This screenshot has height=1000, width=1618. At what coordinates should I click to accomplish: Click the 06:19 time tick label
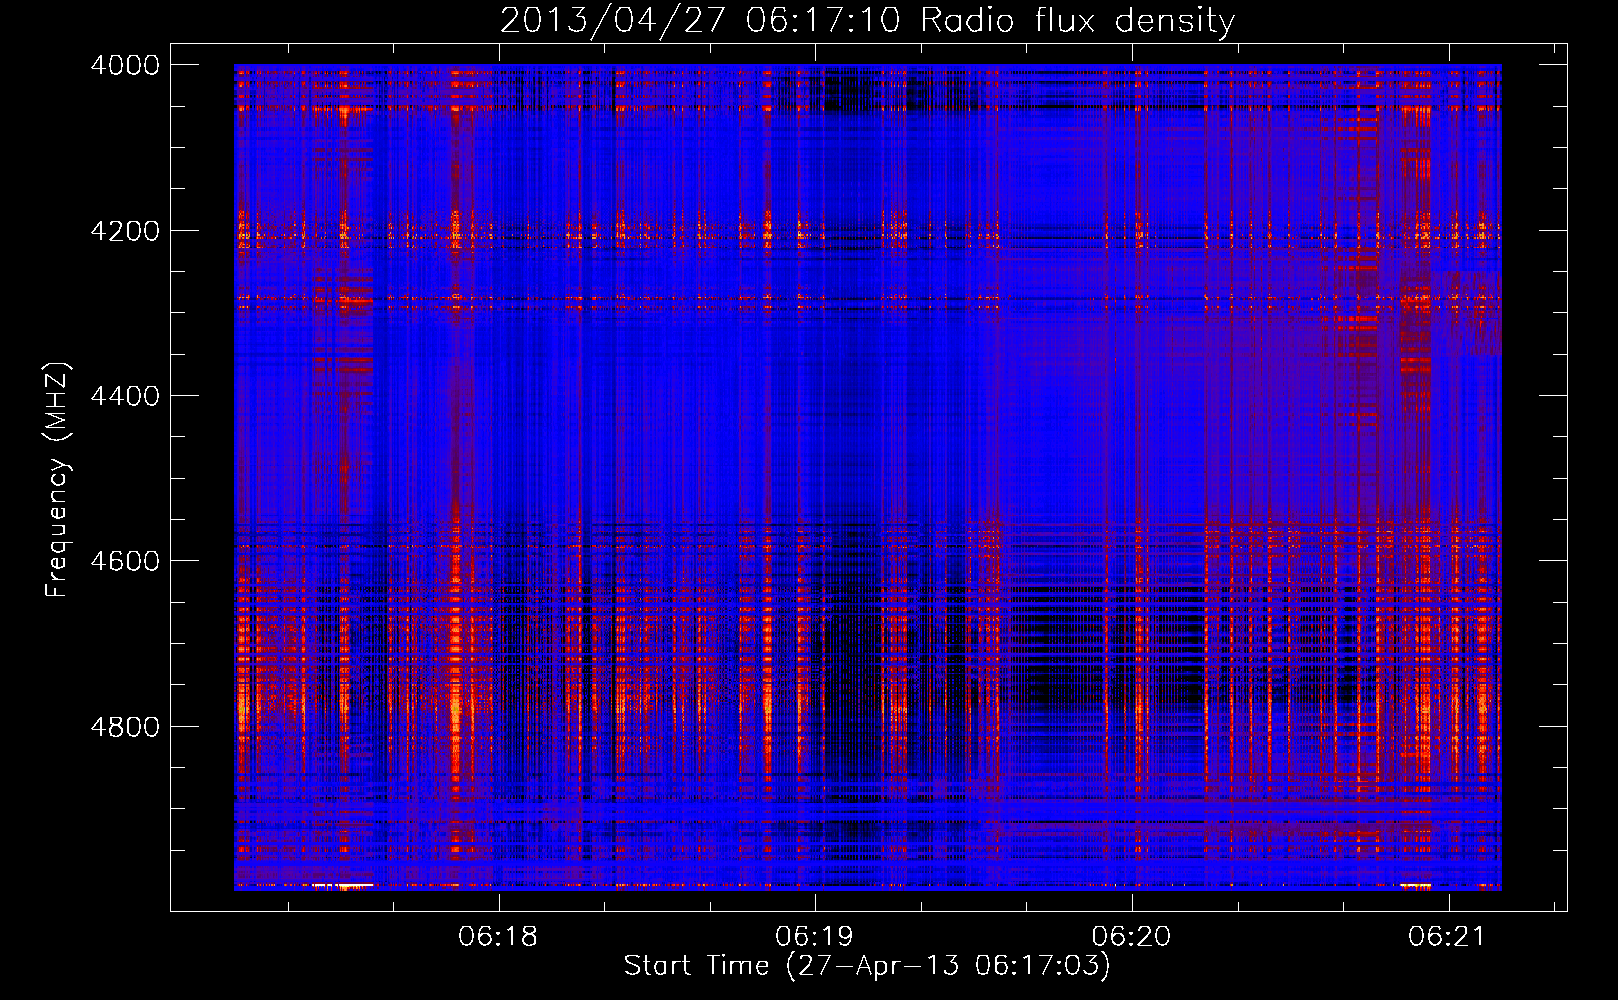tap(815, 937)
